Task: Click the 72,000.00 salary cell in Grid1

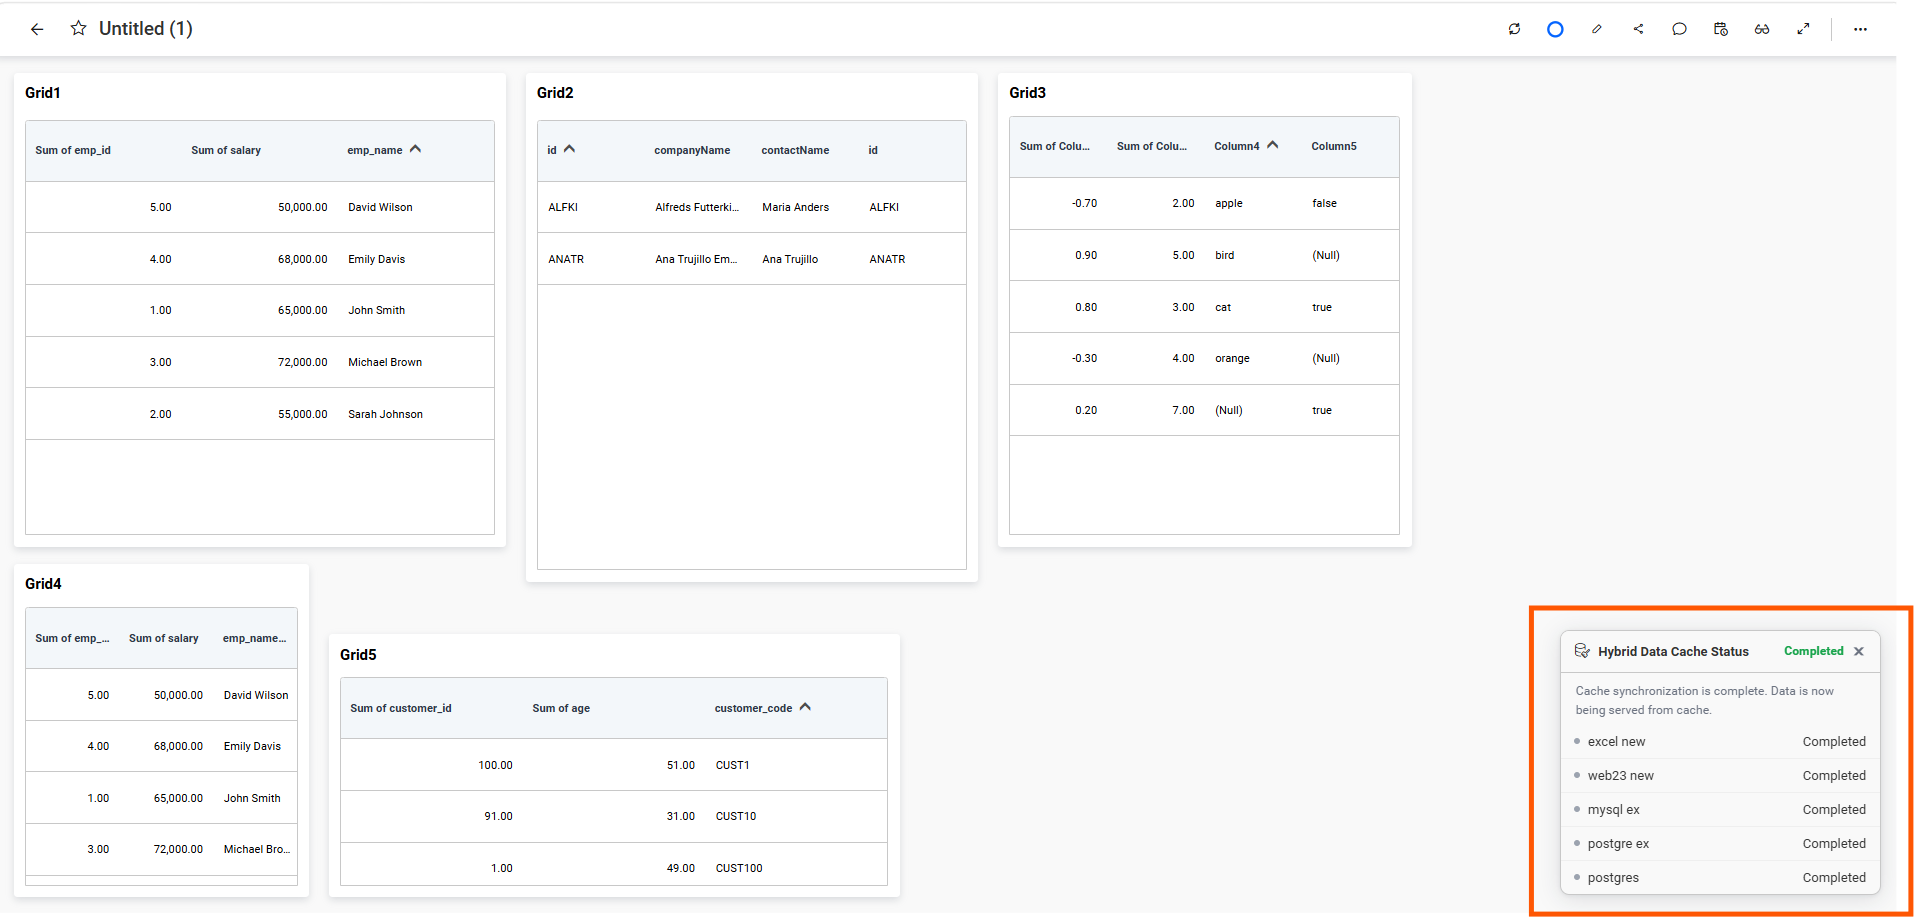Action: (302, 362)
